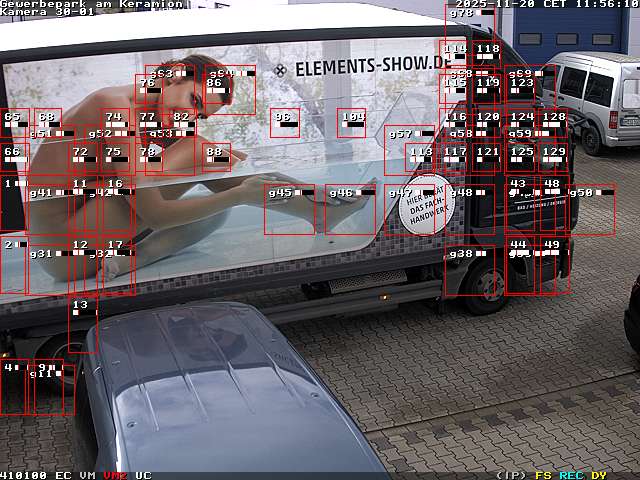The width and height of the screenshot is (640, 480).
Task: Select detection region g46
Action: 350,209
